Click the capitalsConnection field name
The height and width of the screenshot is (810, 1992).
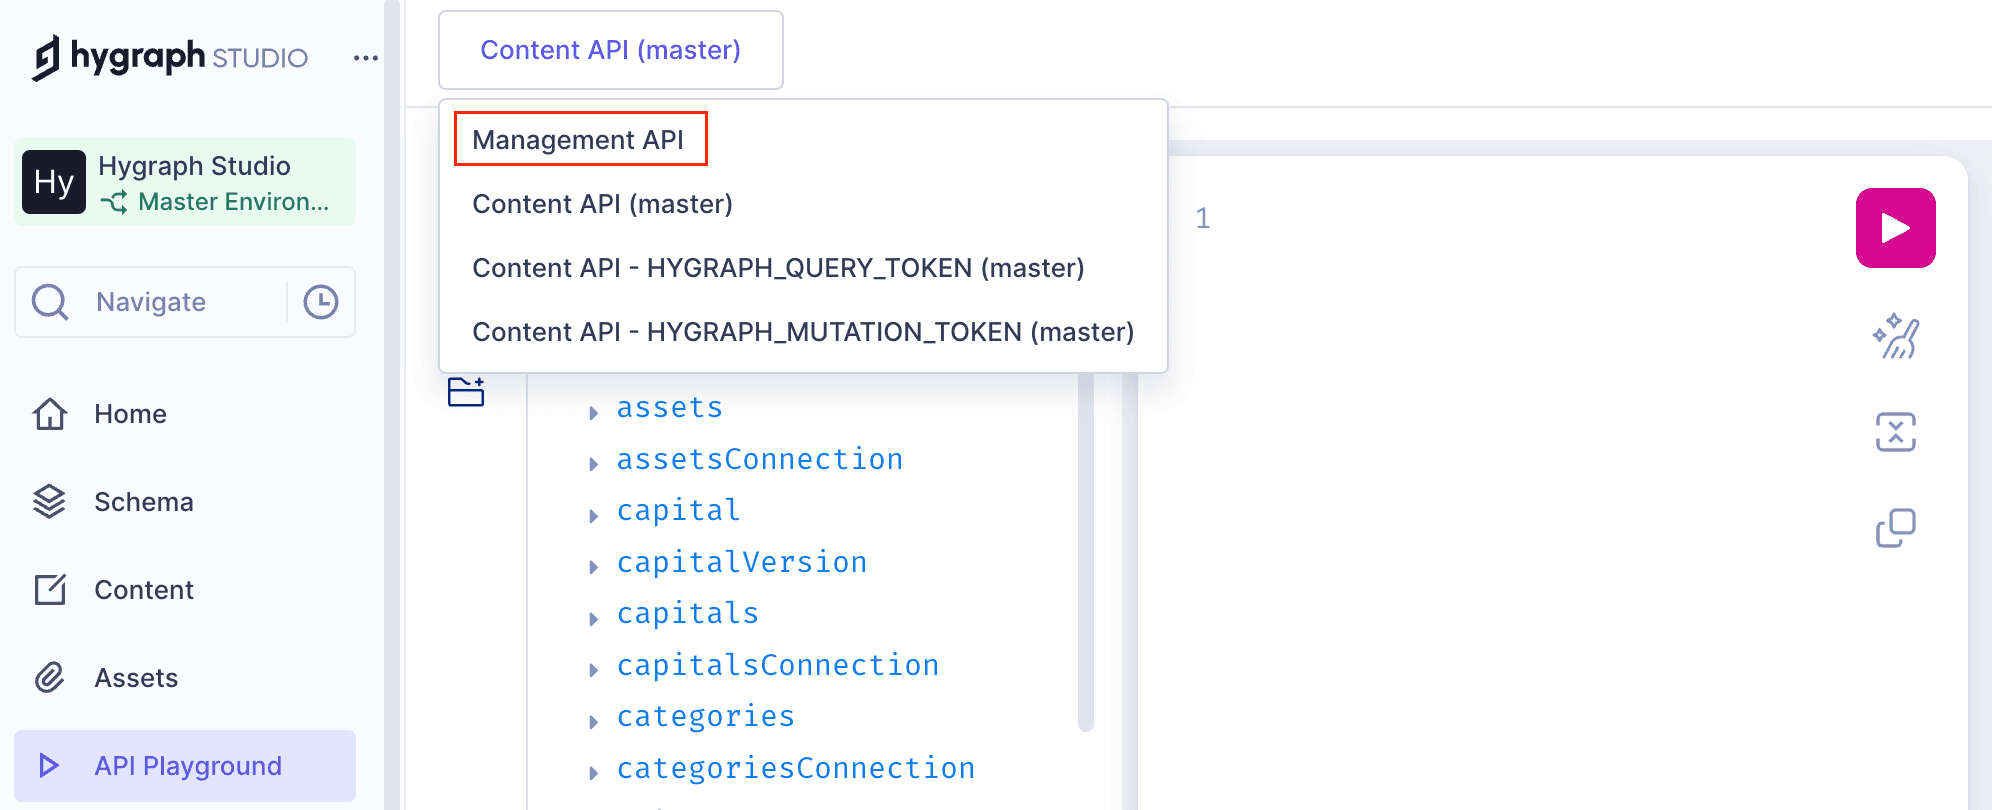pos(777,665)
